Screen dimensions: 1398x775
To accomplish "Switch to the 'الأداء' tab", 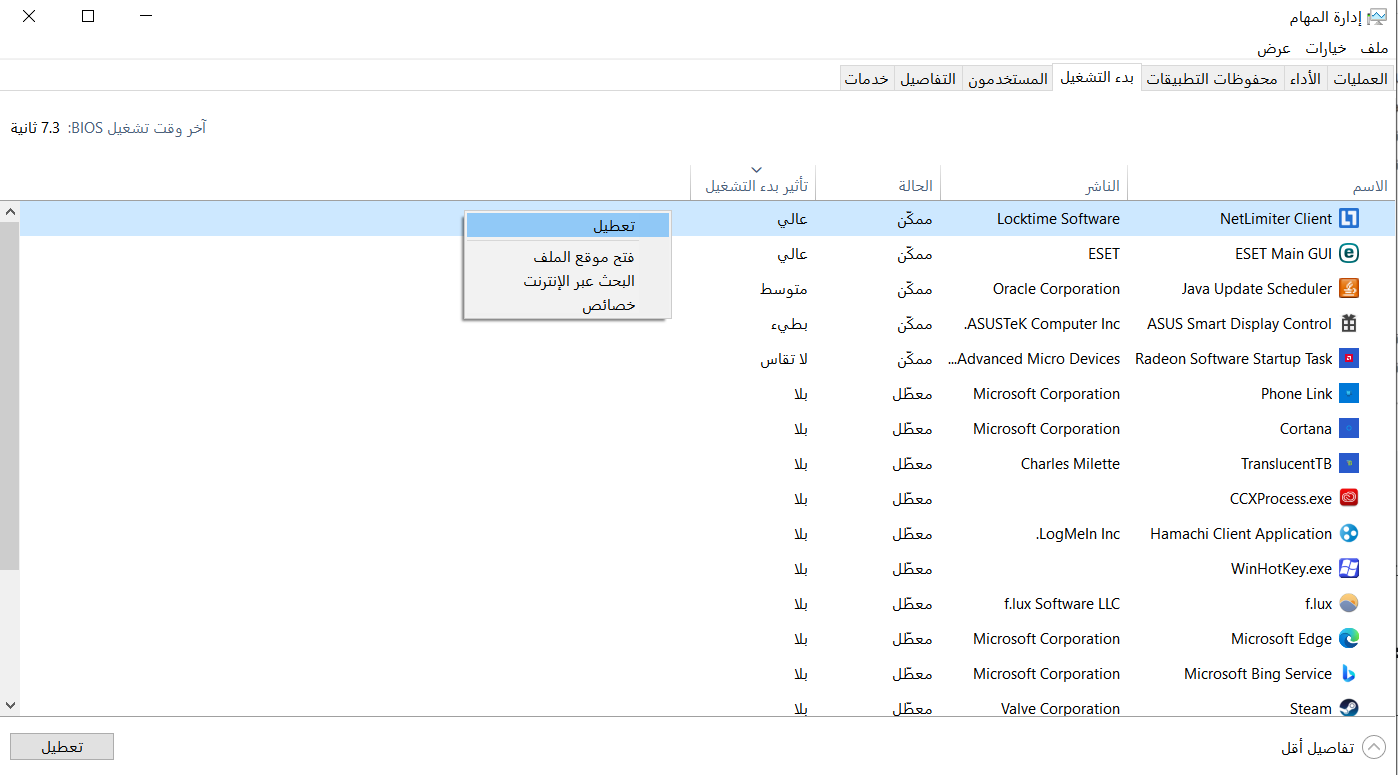I will [1305, 79].
